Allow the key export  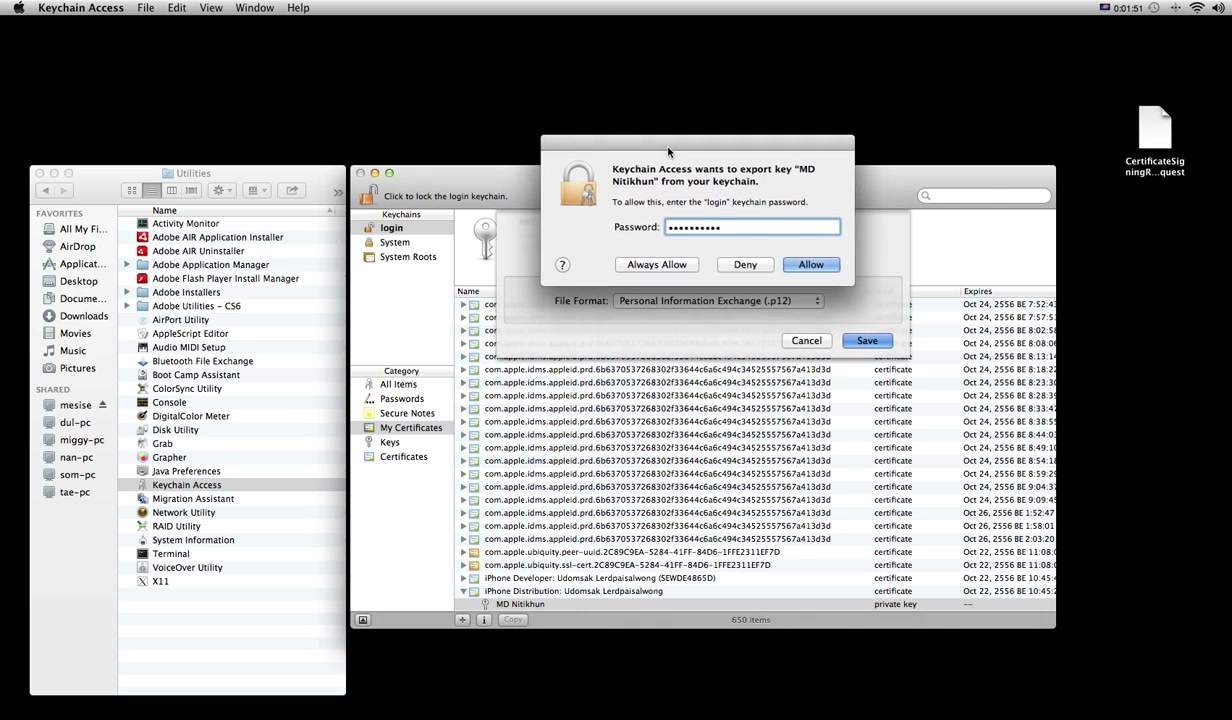pyautogui.click(x=811, y=265)
